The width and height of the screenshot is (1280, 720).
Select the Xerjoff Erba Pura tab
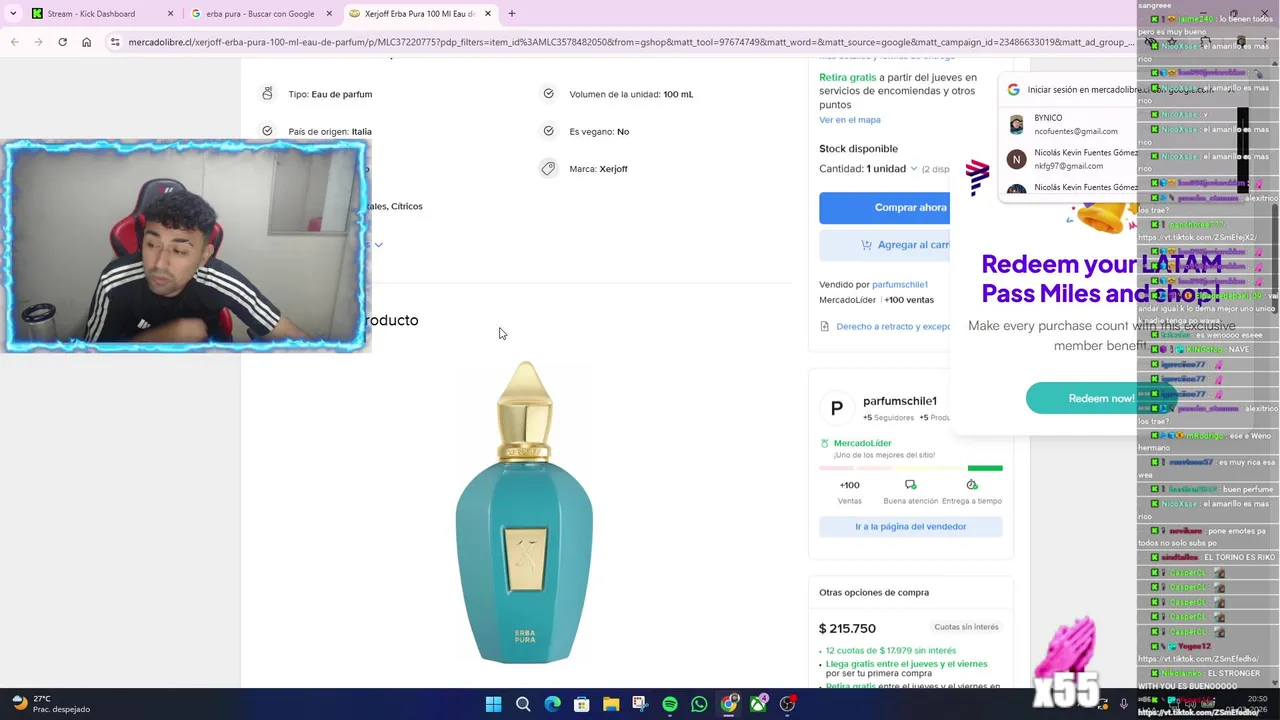[x=420, y=14]
